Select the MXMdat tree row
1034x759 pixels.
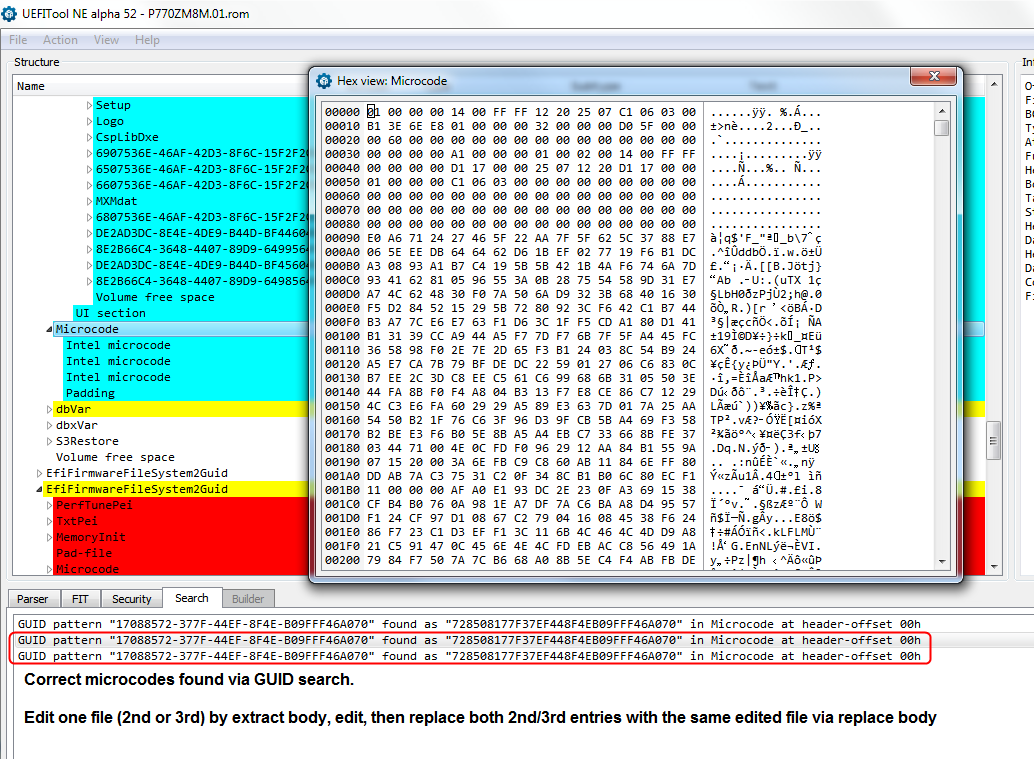point(117,201)
